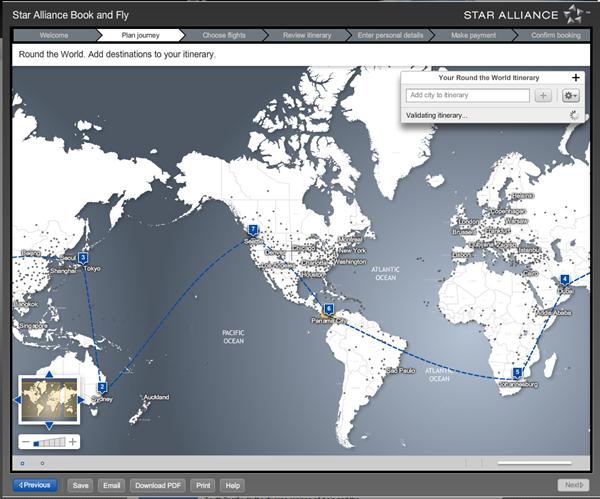Image resolution: width=600 pixels, height=499 pixels.
Task: Pan the map up with the arrow
Action: click(49, 374)
